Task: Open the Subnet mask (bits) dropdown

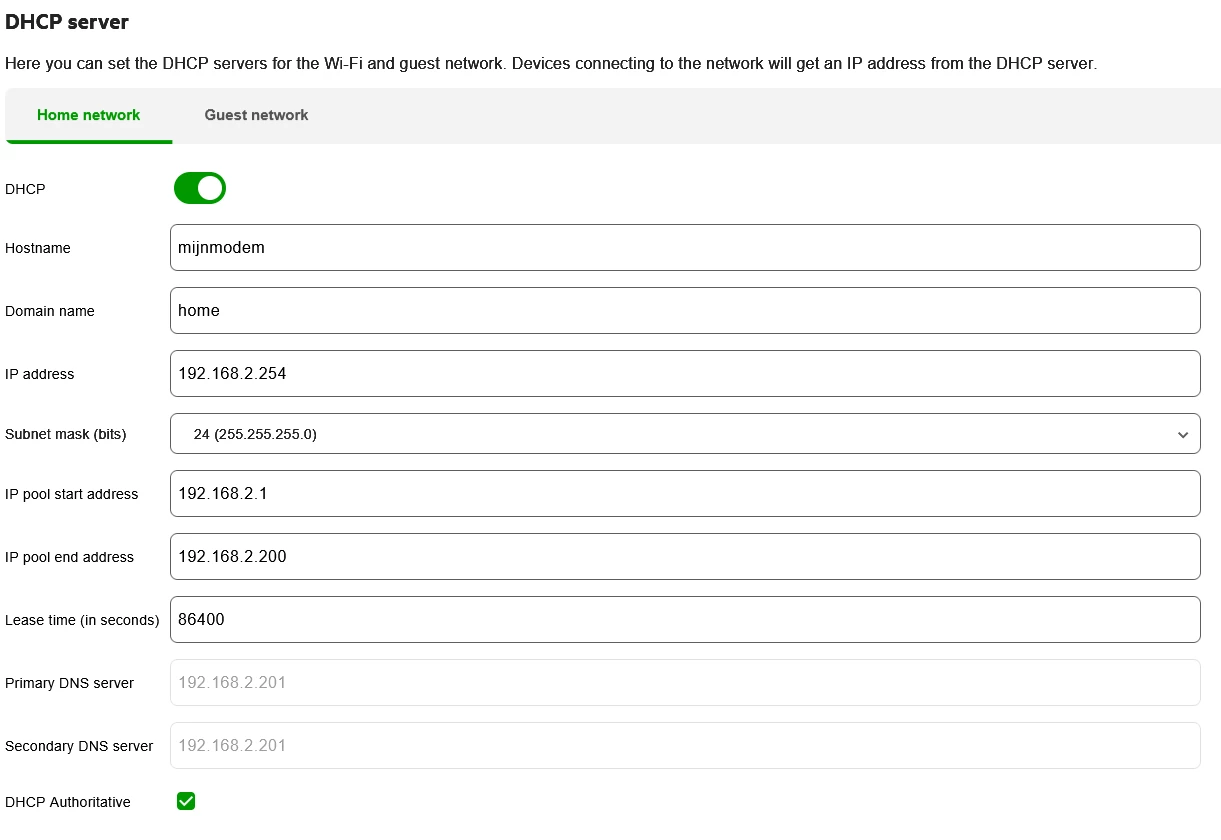Action: tap(684, 434)
